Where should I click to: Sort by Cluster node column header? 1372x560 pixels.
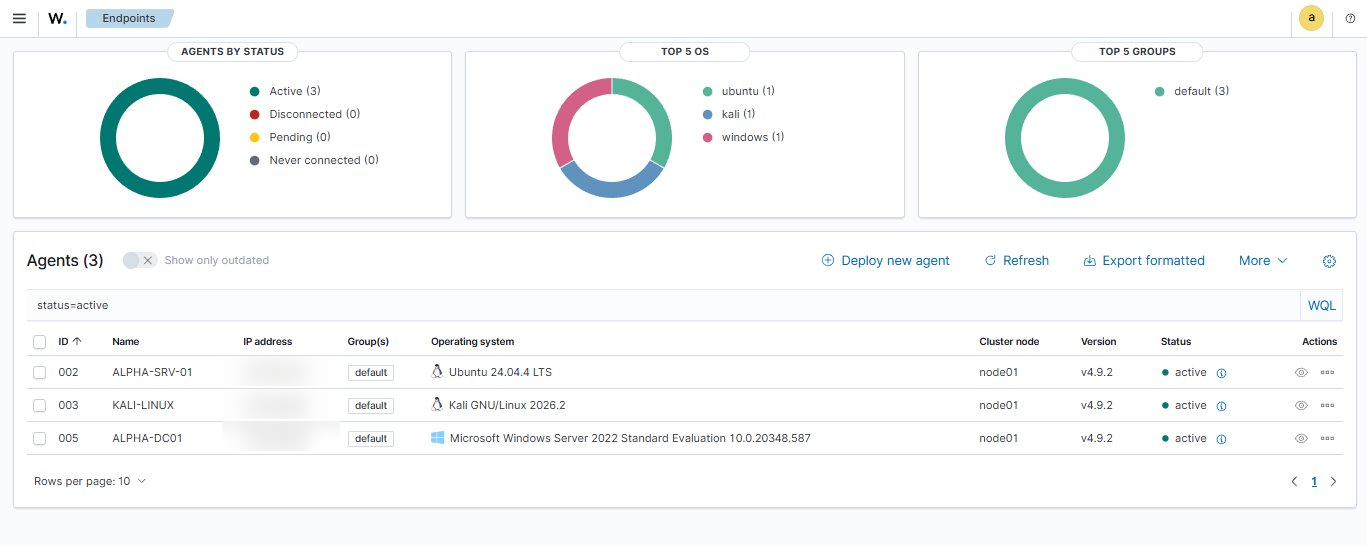pos(1009,341)
